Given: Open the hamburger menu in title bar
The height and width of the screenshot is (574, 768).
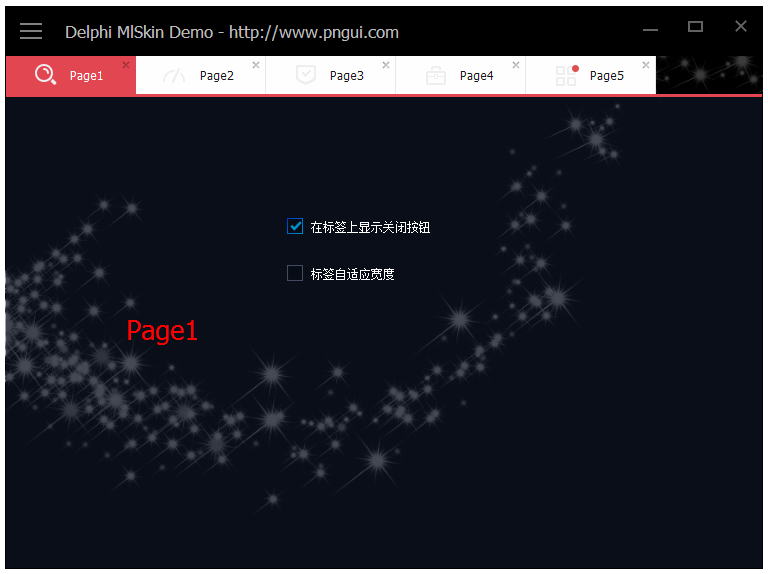Looking at the screenshot, I should (x=31, y=31).
